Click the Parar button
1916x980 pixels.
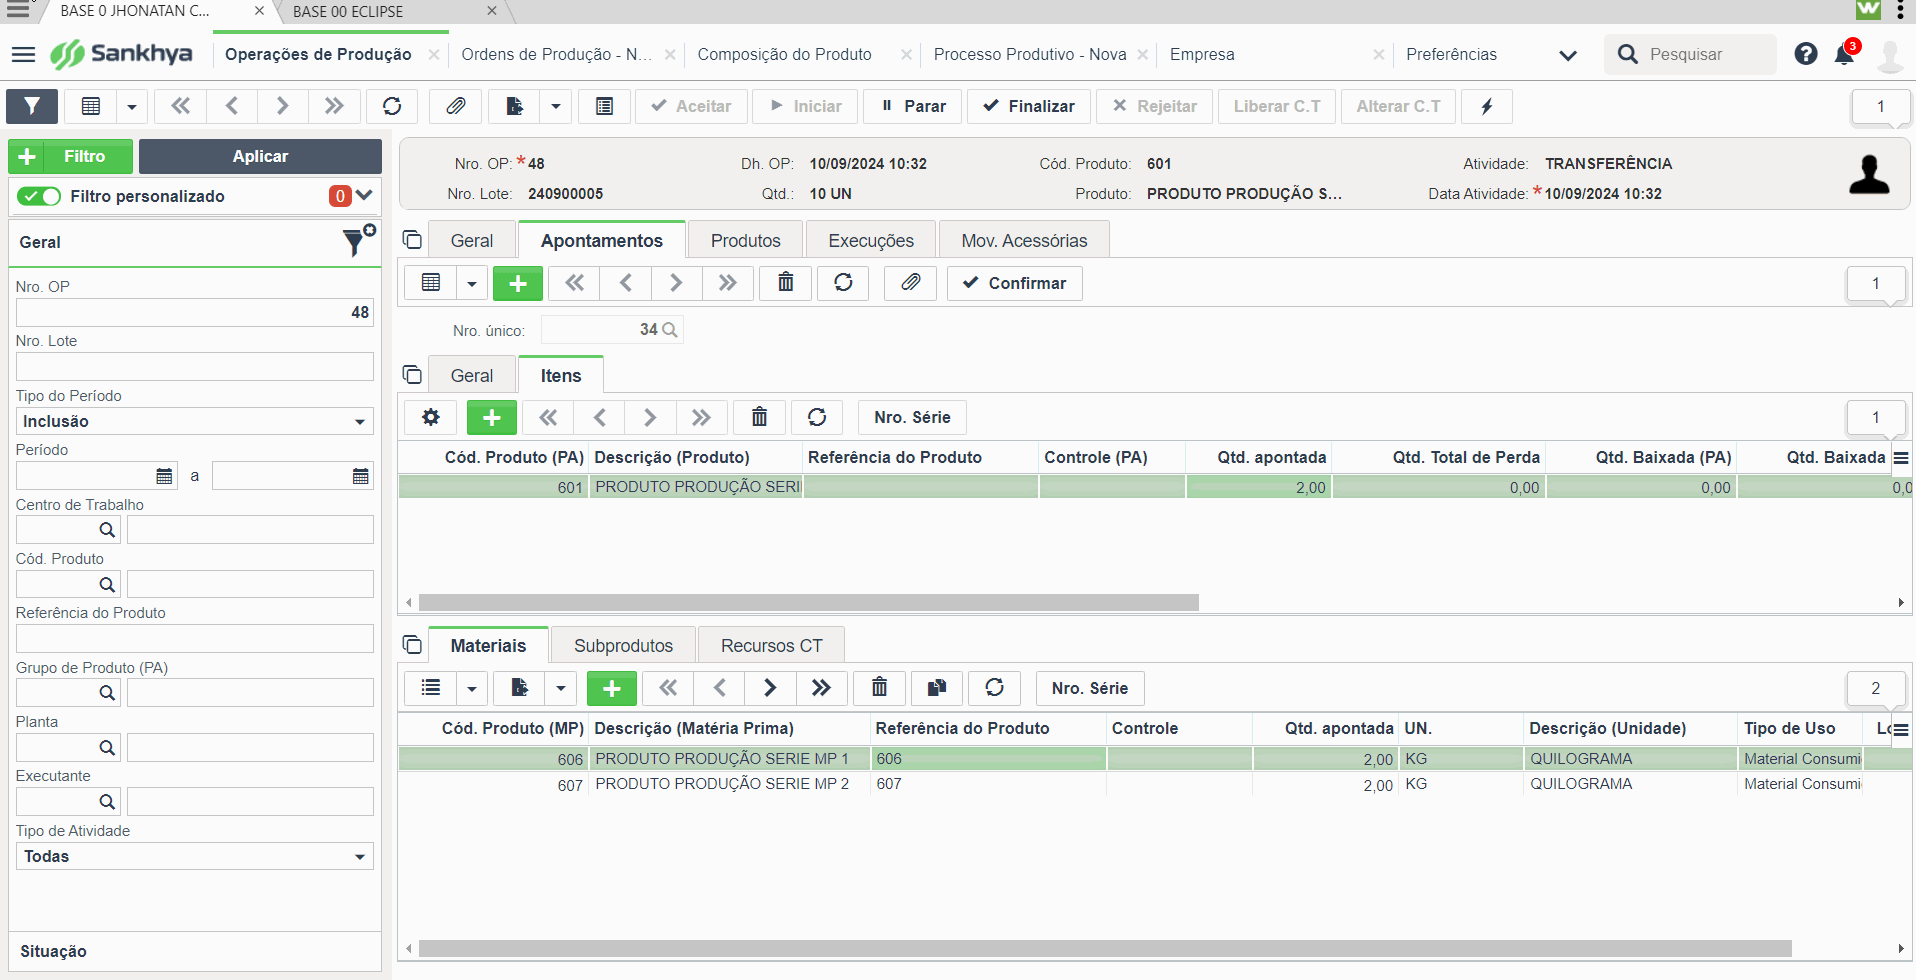913,106
